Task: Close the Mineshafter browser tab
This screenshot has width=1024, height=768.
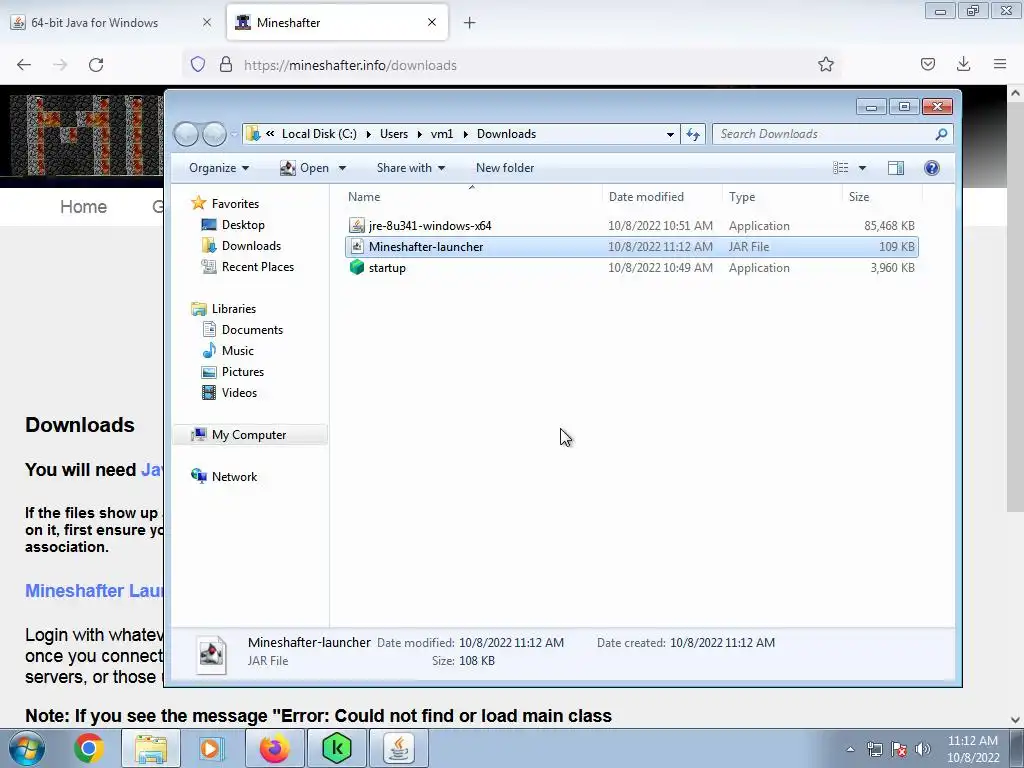Action: point(432,22)
